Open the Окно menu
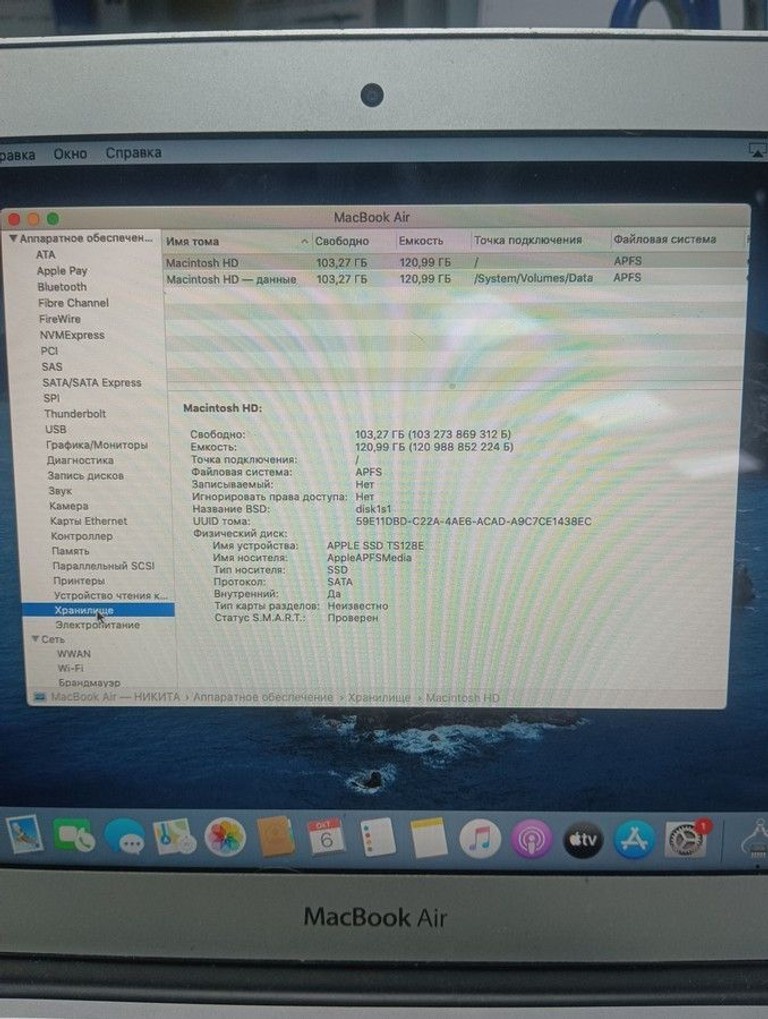This screenshot has height=1019, width=768. point(70,153)
